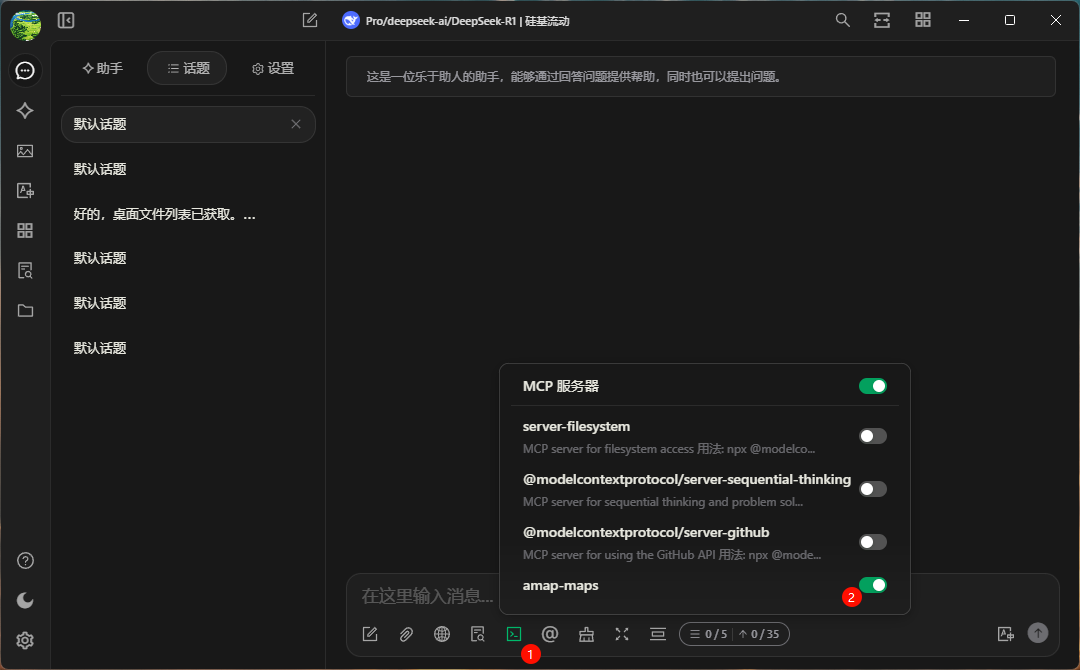Viewport: 1080px width, 670px height.
Task: Toggle narrow mode icon in title bar
Action: (x=882, y=20)
